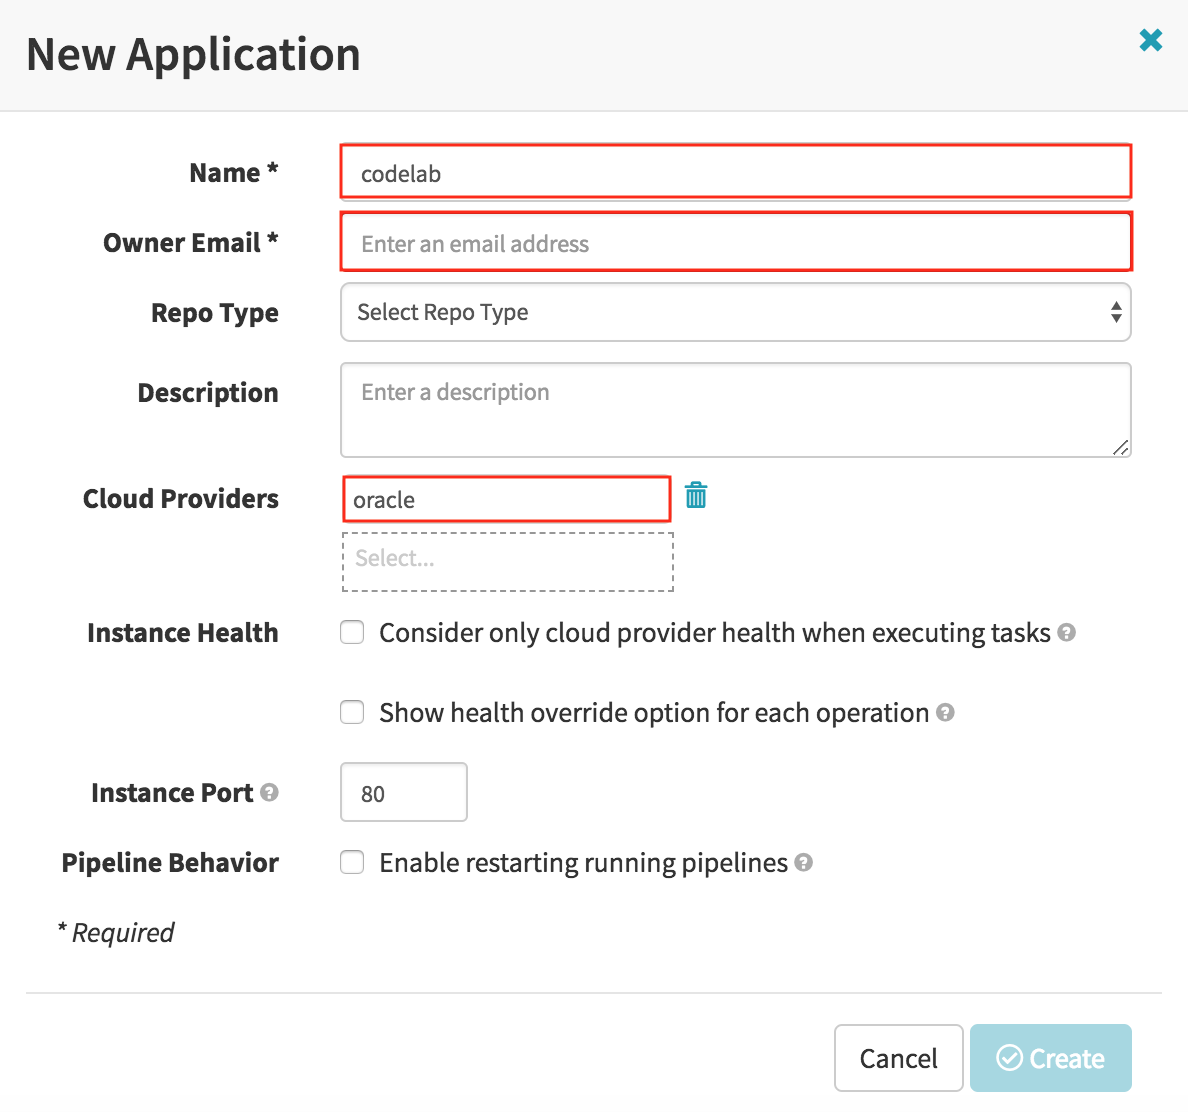This screenshot has width=1188, height=1112.
Task: Enable consider only cloud provider health checkbox
Action: (352, 633)
